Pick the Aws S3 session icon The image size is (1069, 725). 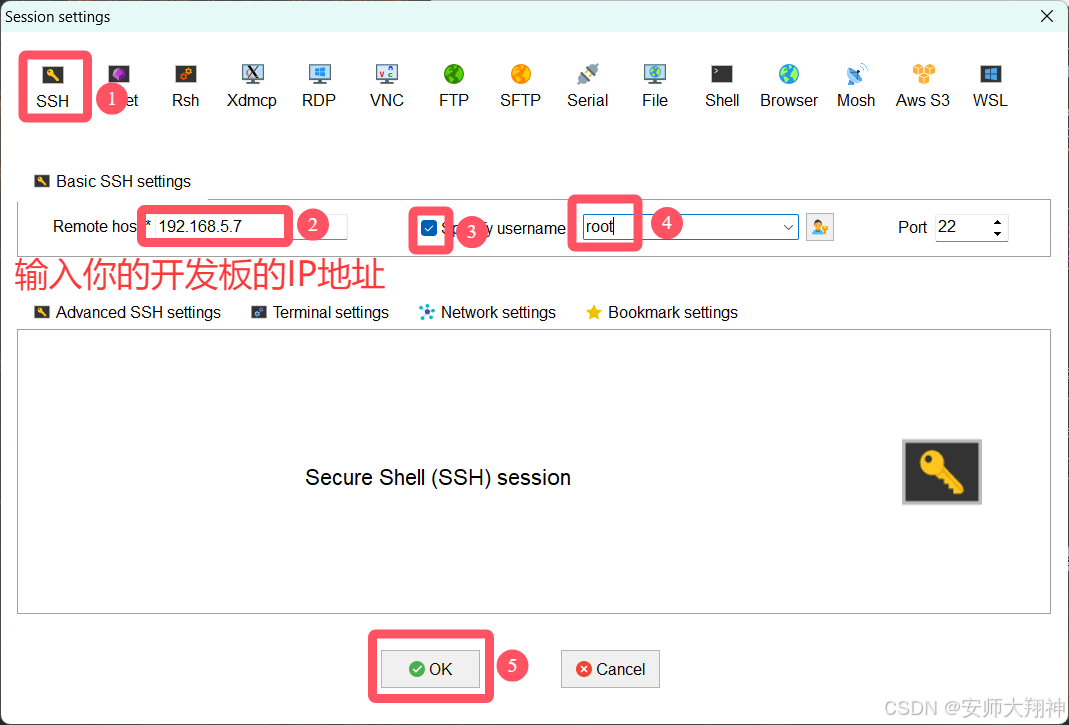point(922,87)
